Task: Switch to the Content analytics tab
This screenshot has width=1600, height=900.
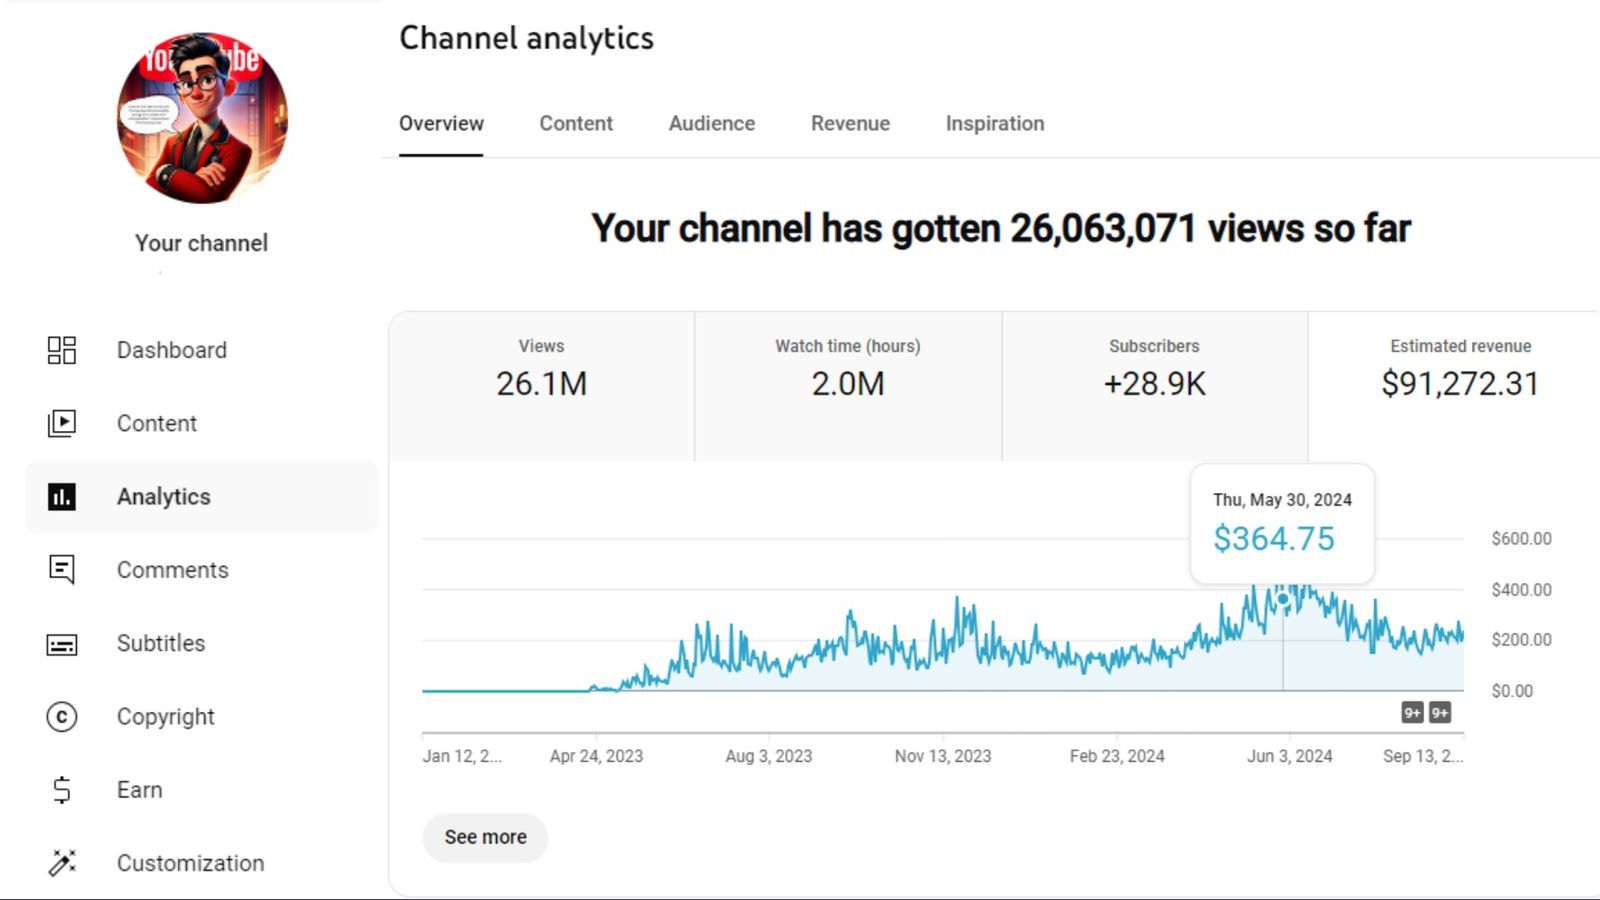Action: click(x=576, y=123)
